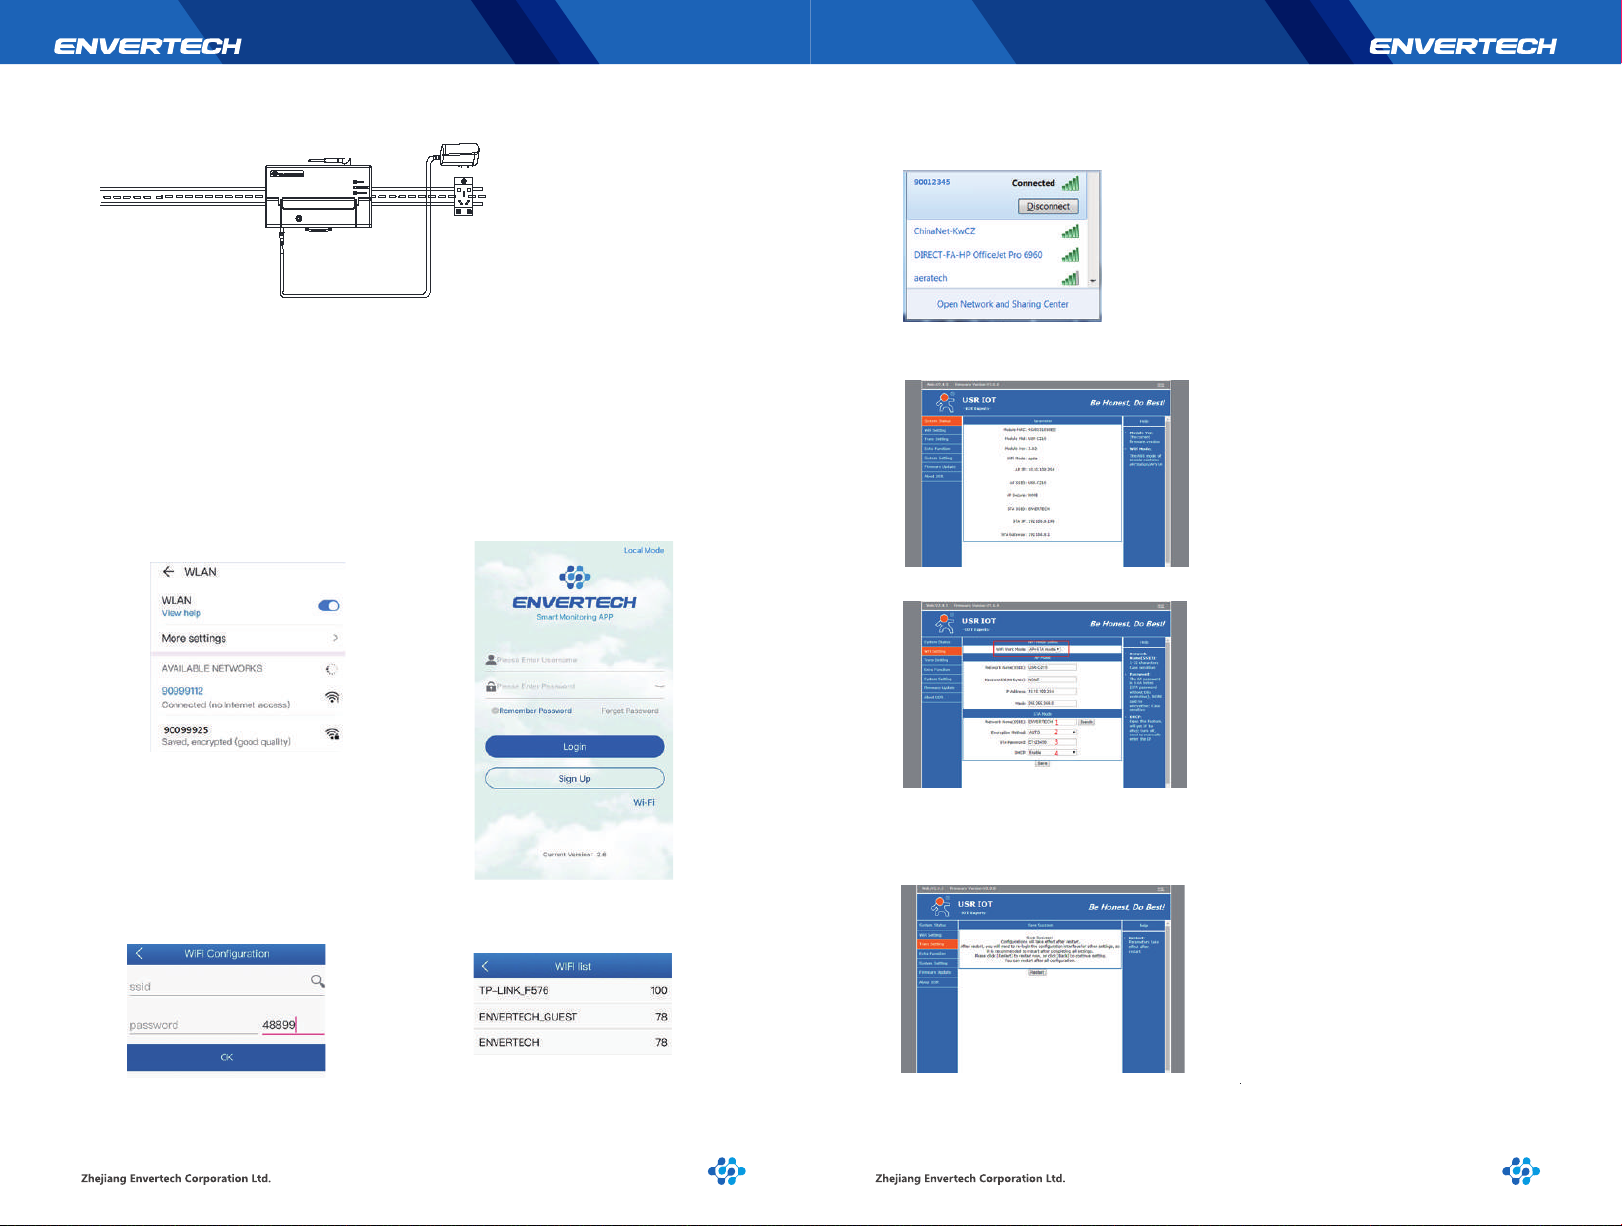Enable the Remember Password option

[x=495, y=711]
